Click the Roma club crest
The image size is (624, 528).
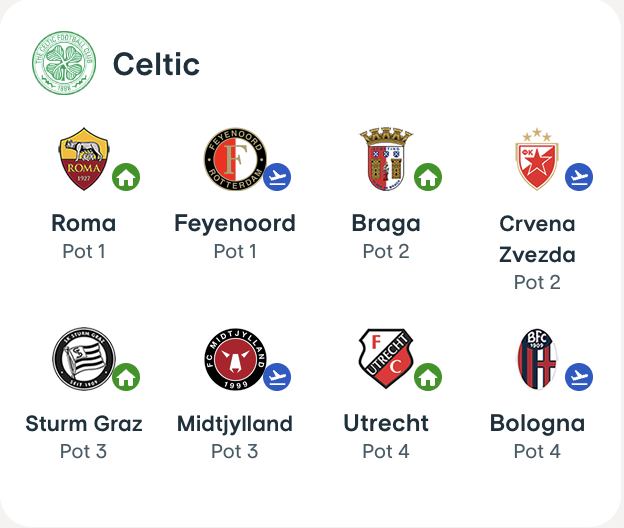84,159
